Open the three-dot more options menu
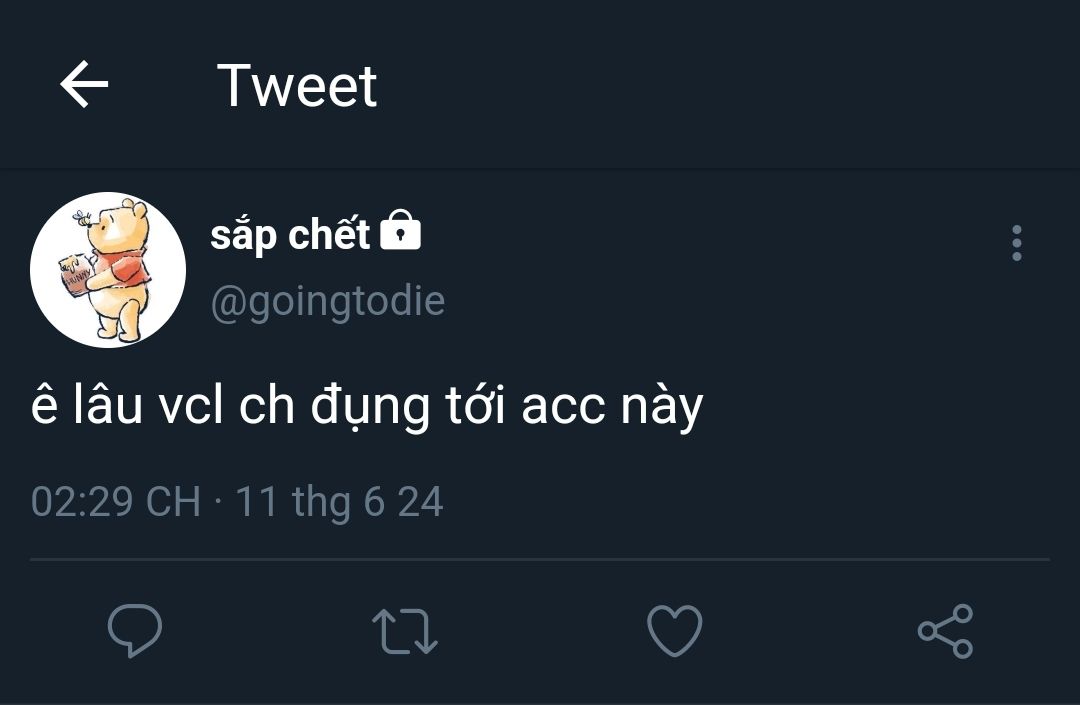 coord(1017,243)
